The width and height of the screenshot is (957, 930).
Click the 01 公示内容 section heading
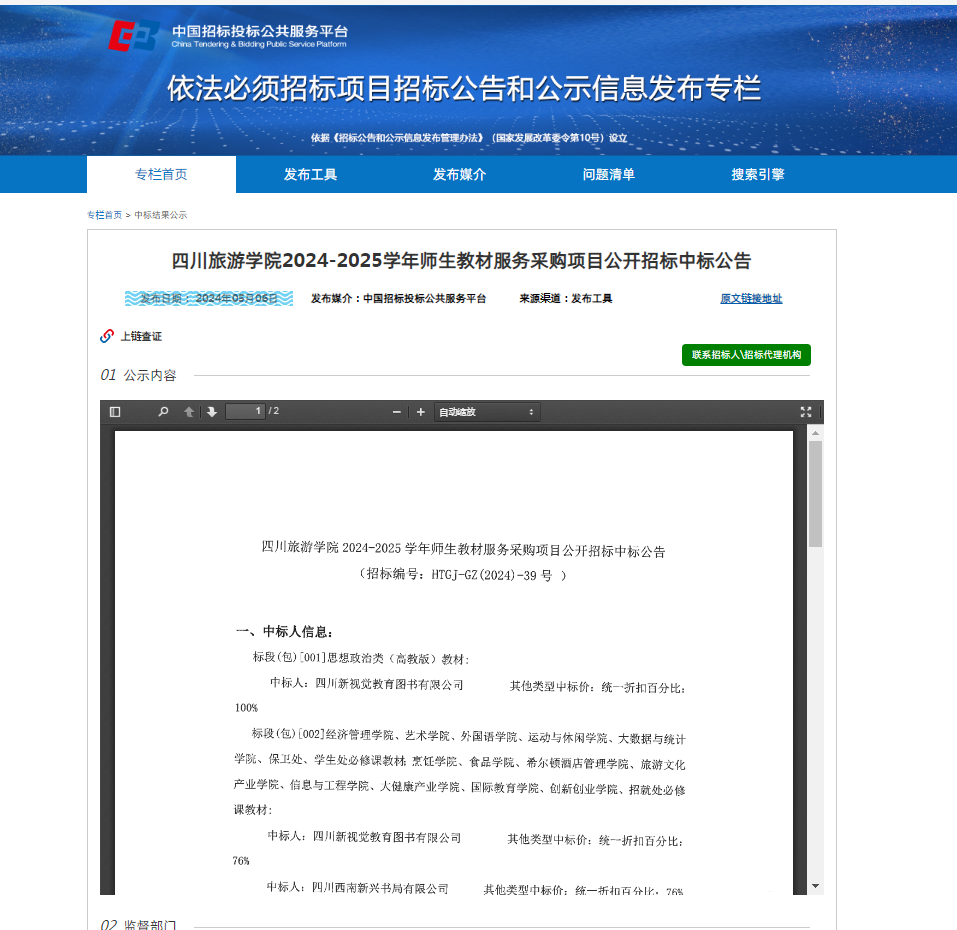click(x=139, y=375)
